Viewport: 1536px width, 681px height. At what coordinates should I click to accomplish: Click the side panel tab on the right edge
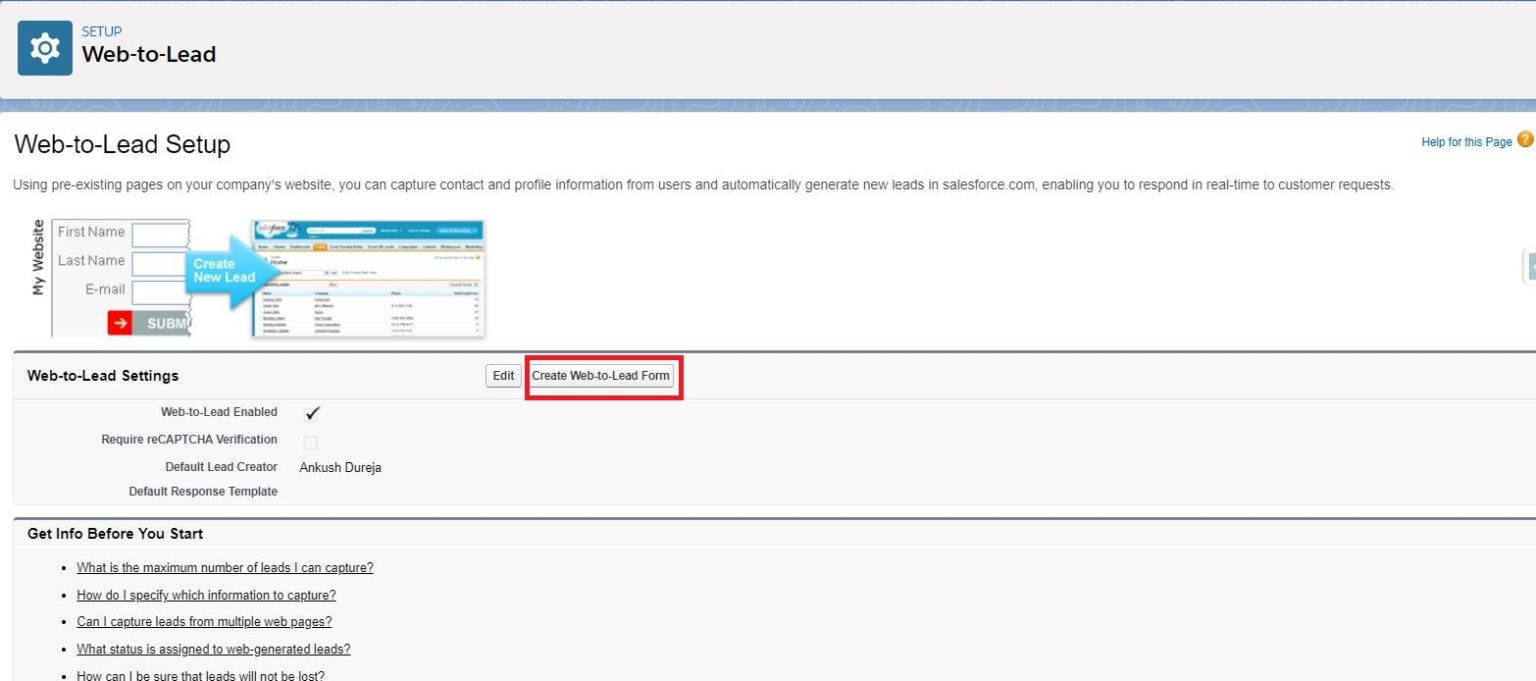1531,265
